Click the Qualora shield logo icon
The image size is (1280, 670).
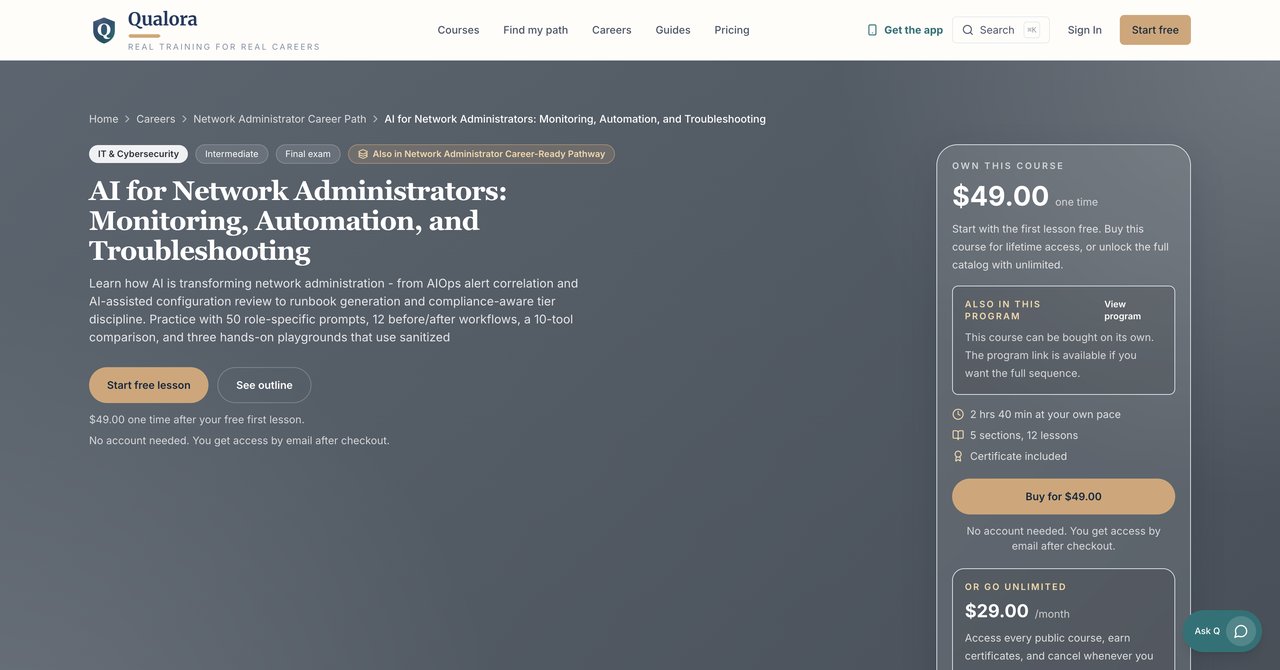[104, 30]
